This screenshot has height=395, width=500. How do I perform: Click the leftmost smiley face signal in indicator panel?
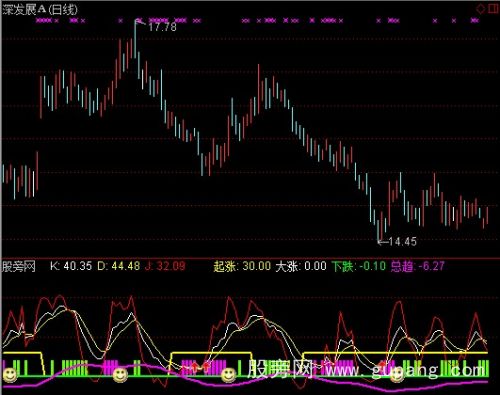point(10,375)
